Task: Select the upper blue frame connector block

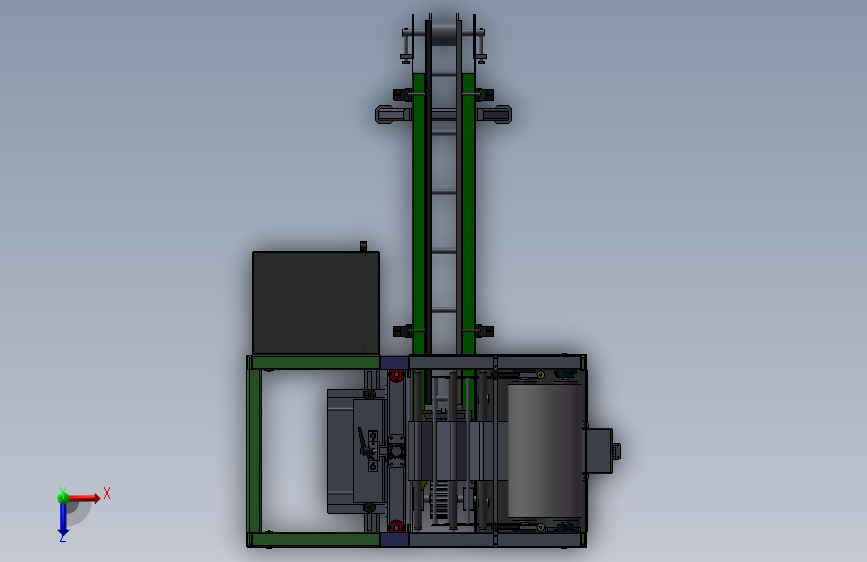Action: (x=394, y=363)
